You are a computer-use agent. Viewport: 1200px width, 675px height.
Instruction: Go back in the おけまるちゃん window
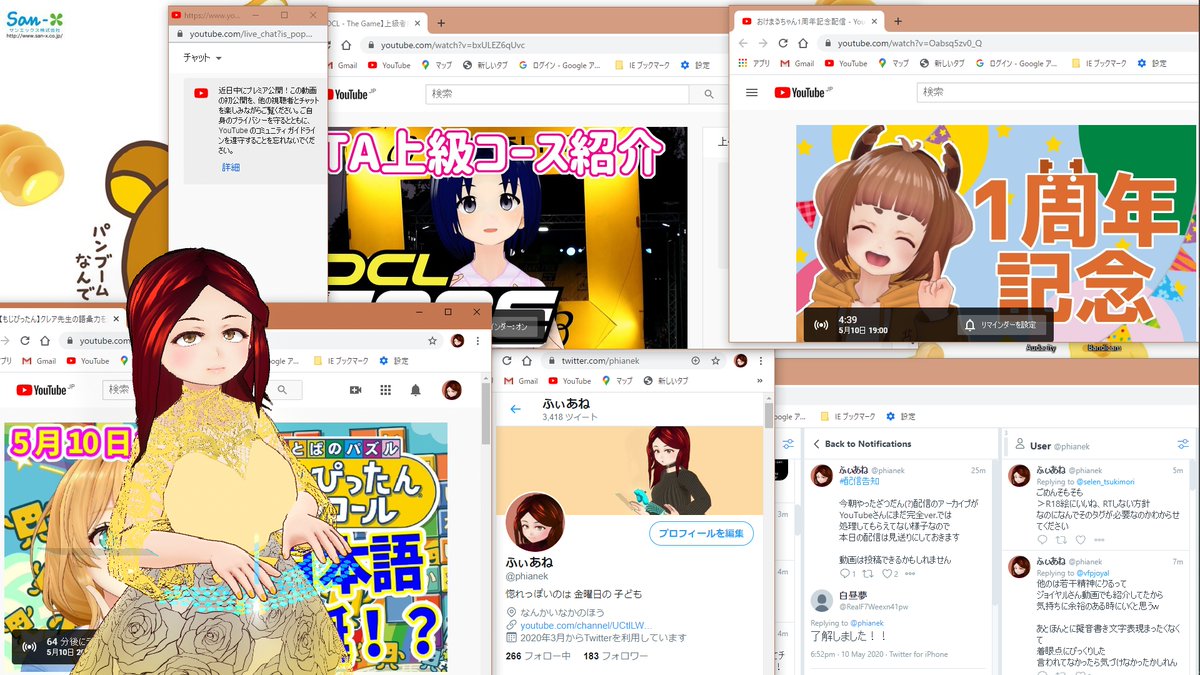pyautogui.click(x=742, y=43)
